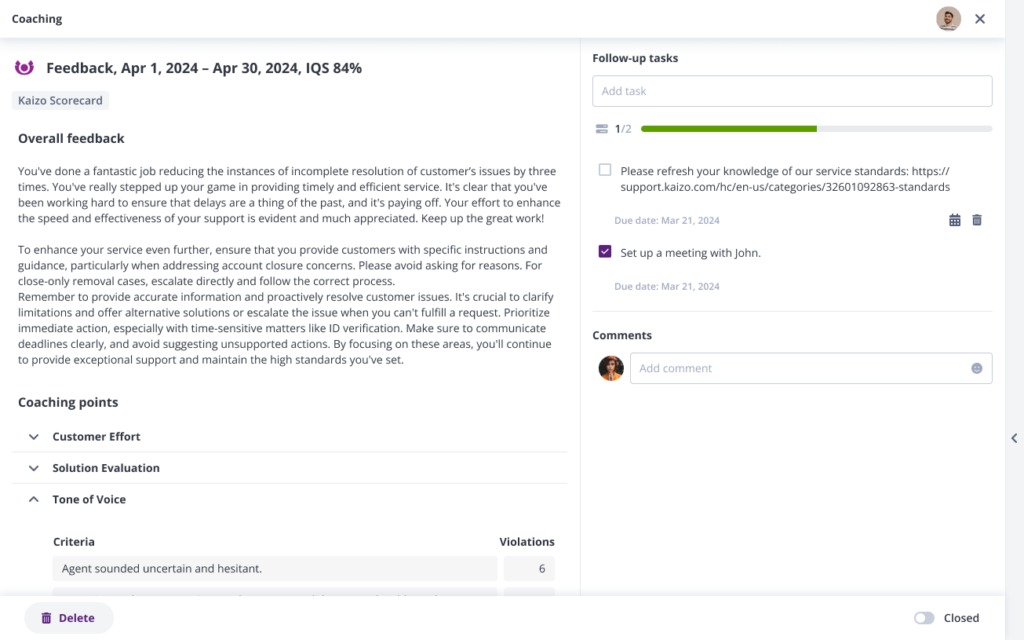
Task: Open the user profile avatar
Action: 947,19
